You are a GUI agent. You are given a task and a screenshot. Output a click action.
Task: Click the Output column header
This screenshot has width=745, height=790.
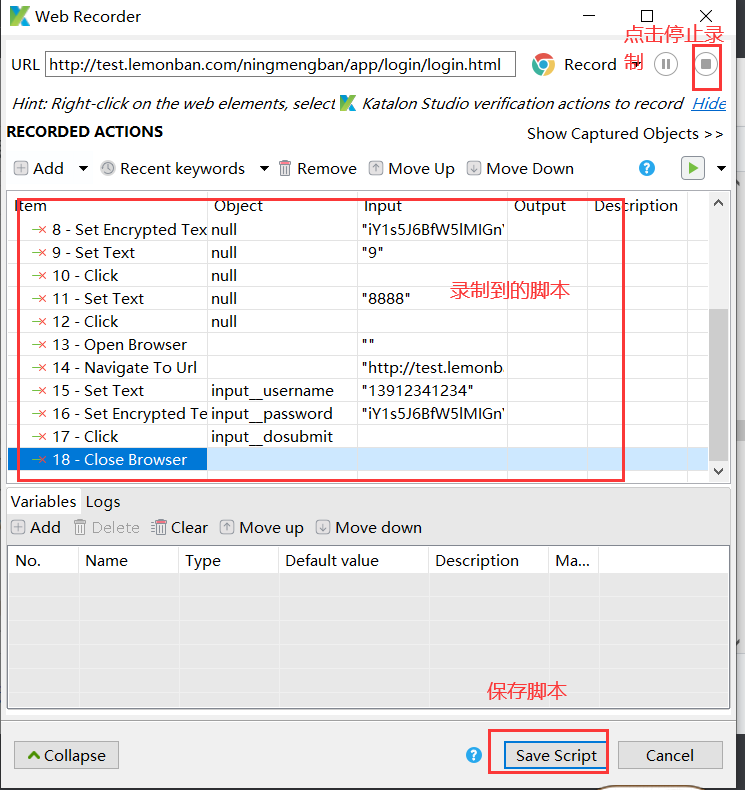(x=547, y=206)
